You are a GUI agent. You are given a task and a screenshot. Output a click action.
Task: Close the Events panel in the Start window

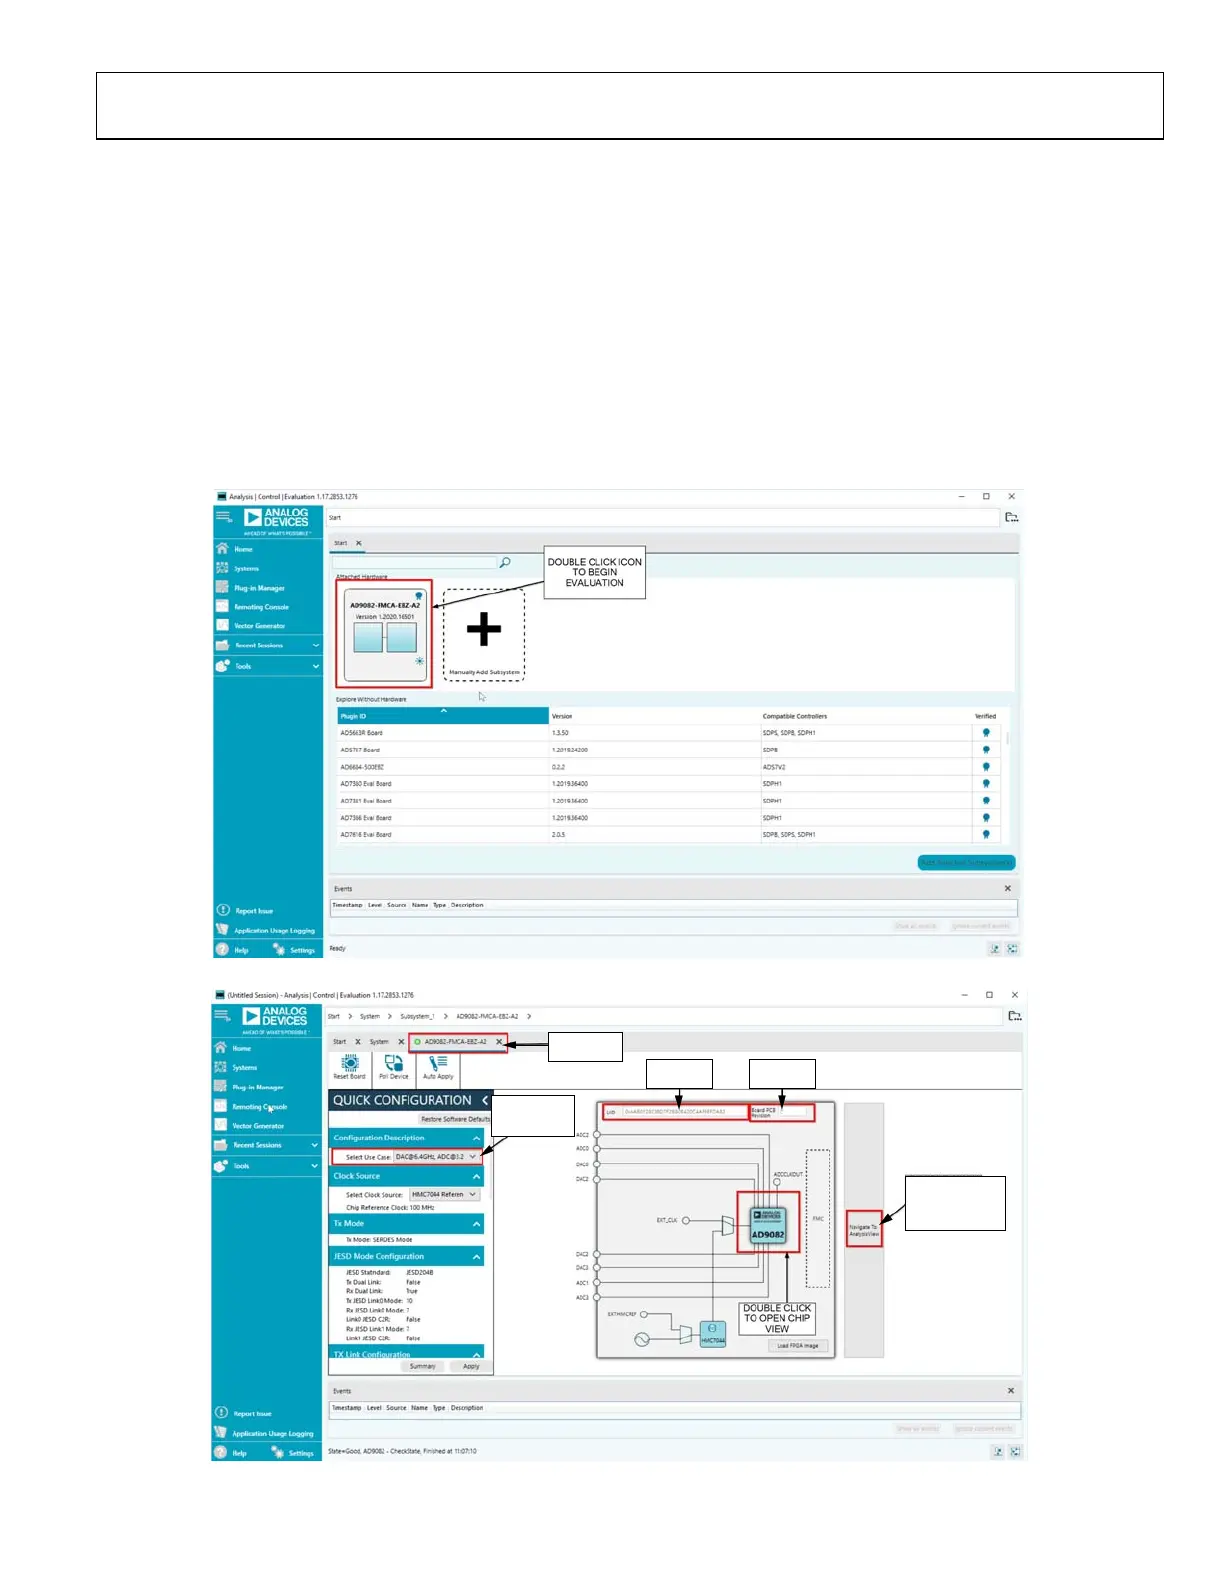click(x=1008, y=888)
